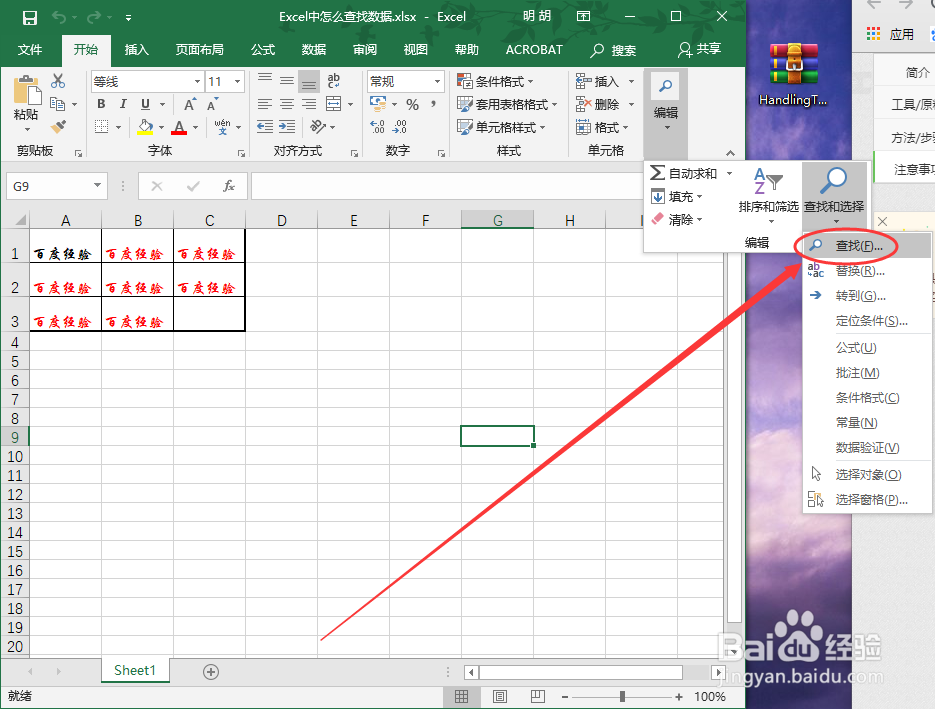The width and height of the screenshot is (935, 709).
Task: Toggle align text right
Action: coord(309,104)
